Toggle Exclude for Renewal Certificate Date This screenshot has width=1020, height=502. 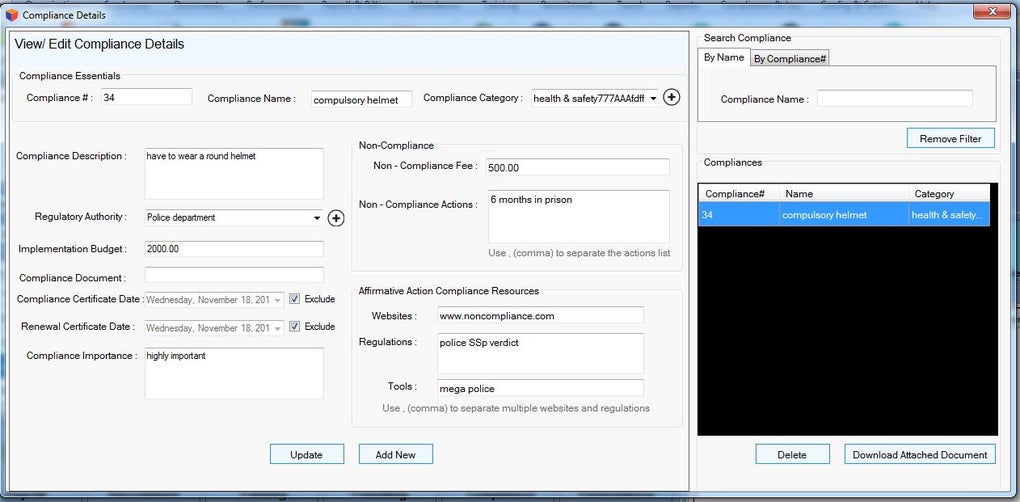(295, 326)
